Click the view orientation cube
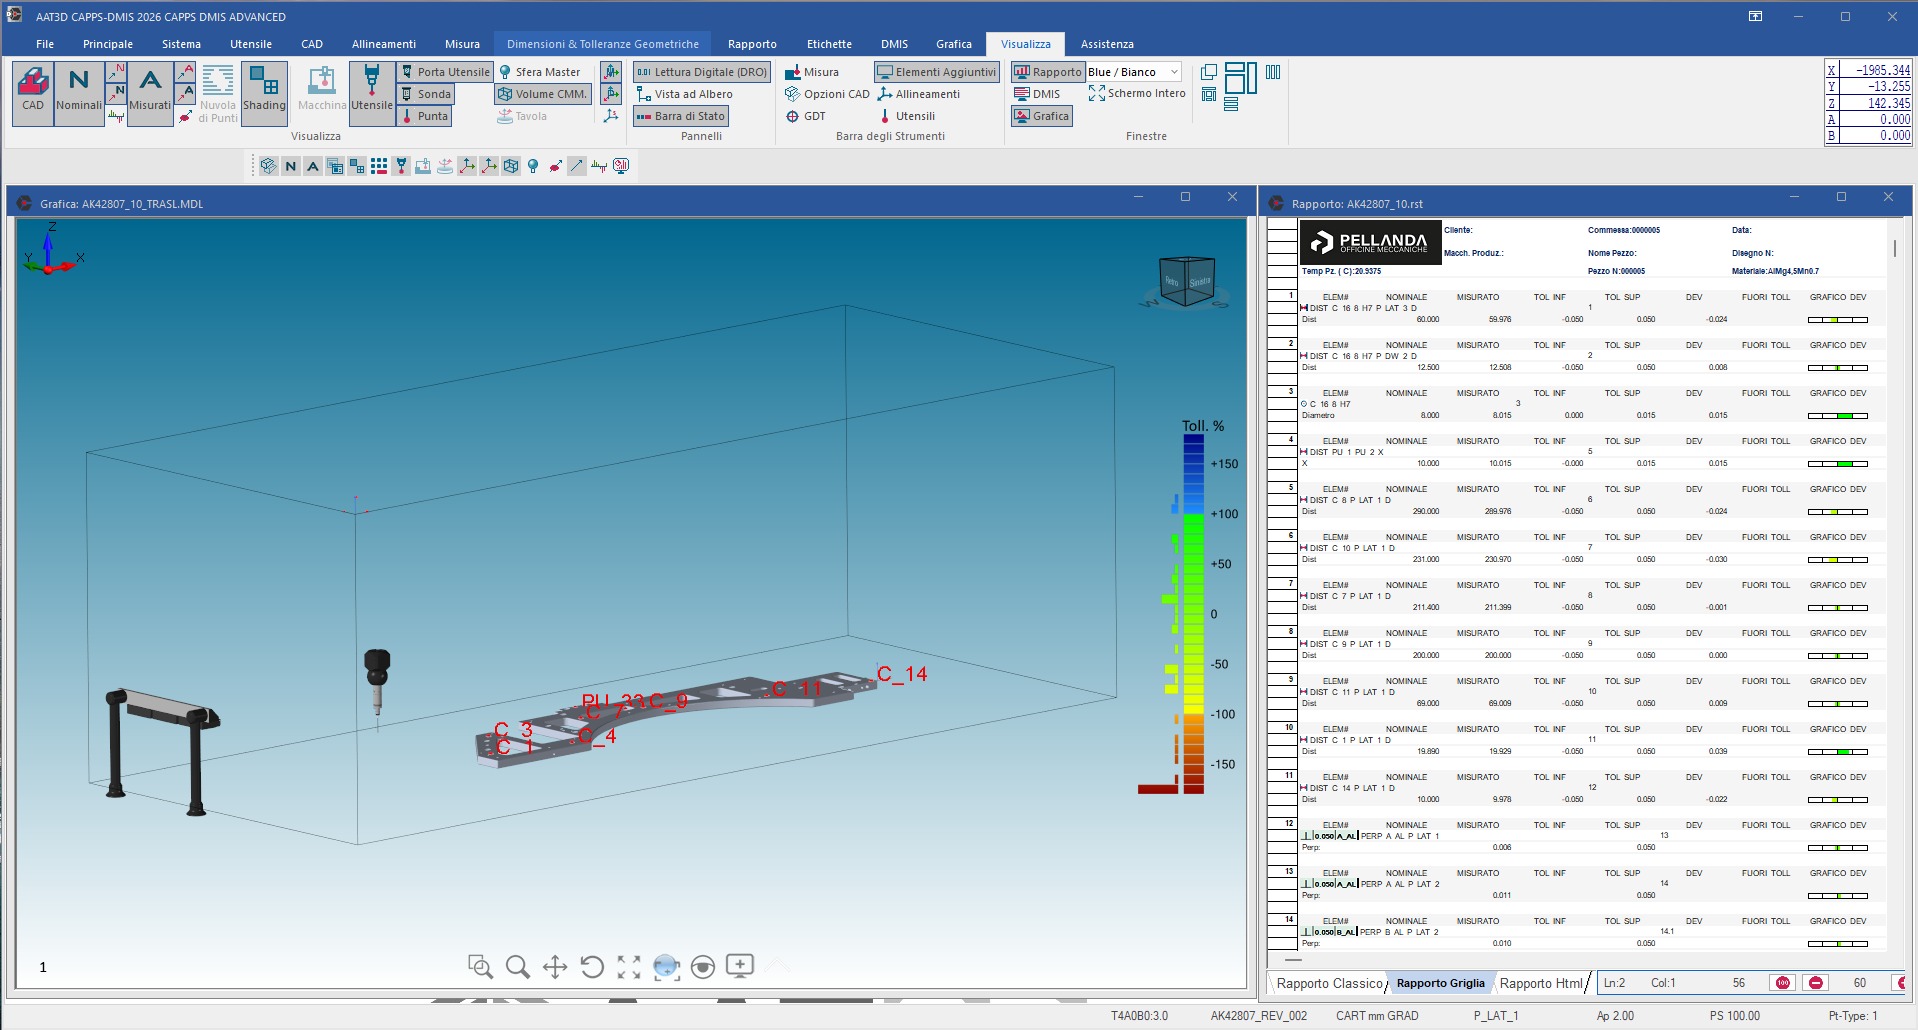 (1186, 282)
